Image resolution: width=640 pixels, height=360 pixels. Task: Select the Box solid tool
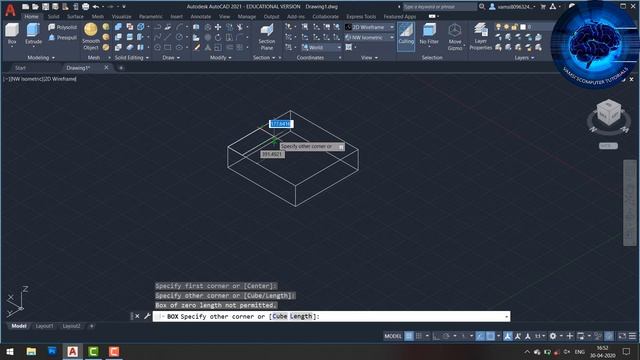coord(12,33)
